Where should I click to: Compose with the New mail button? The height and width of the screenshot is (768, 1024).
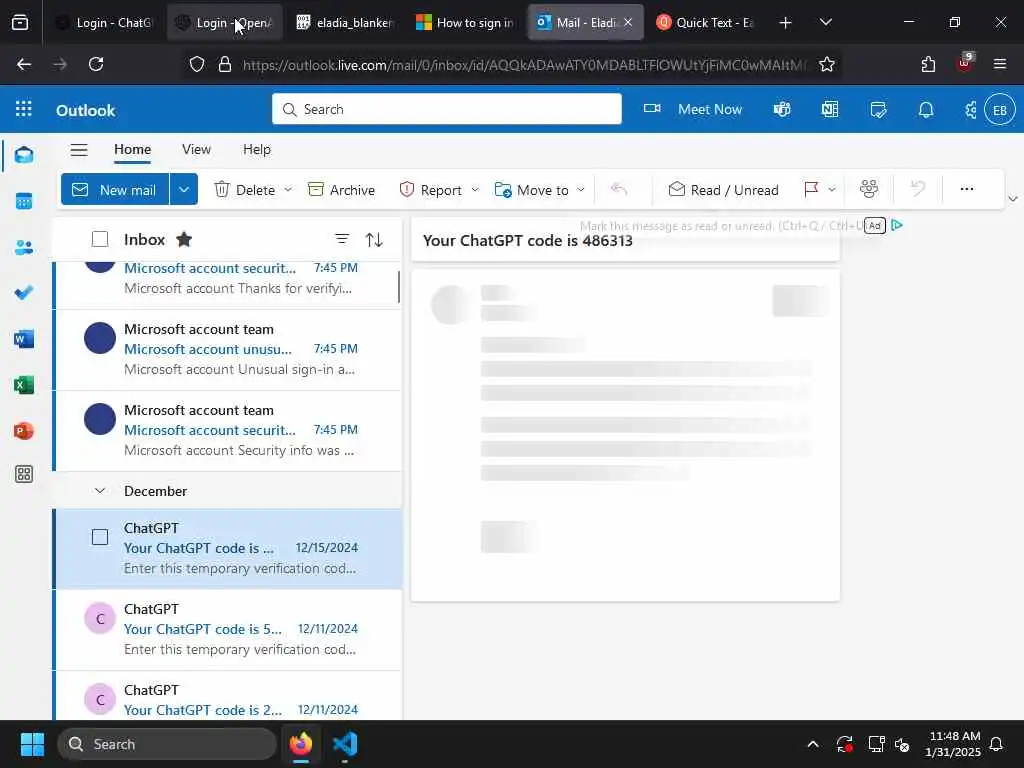click(115, 189)
